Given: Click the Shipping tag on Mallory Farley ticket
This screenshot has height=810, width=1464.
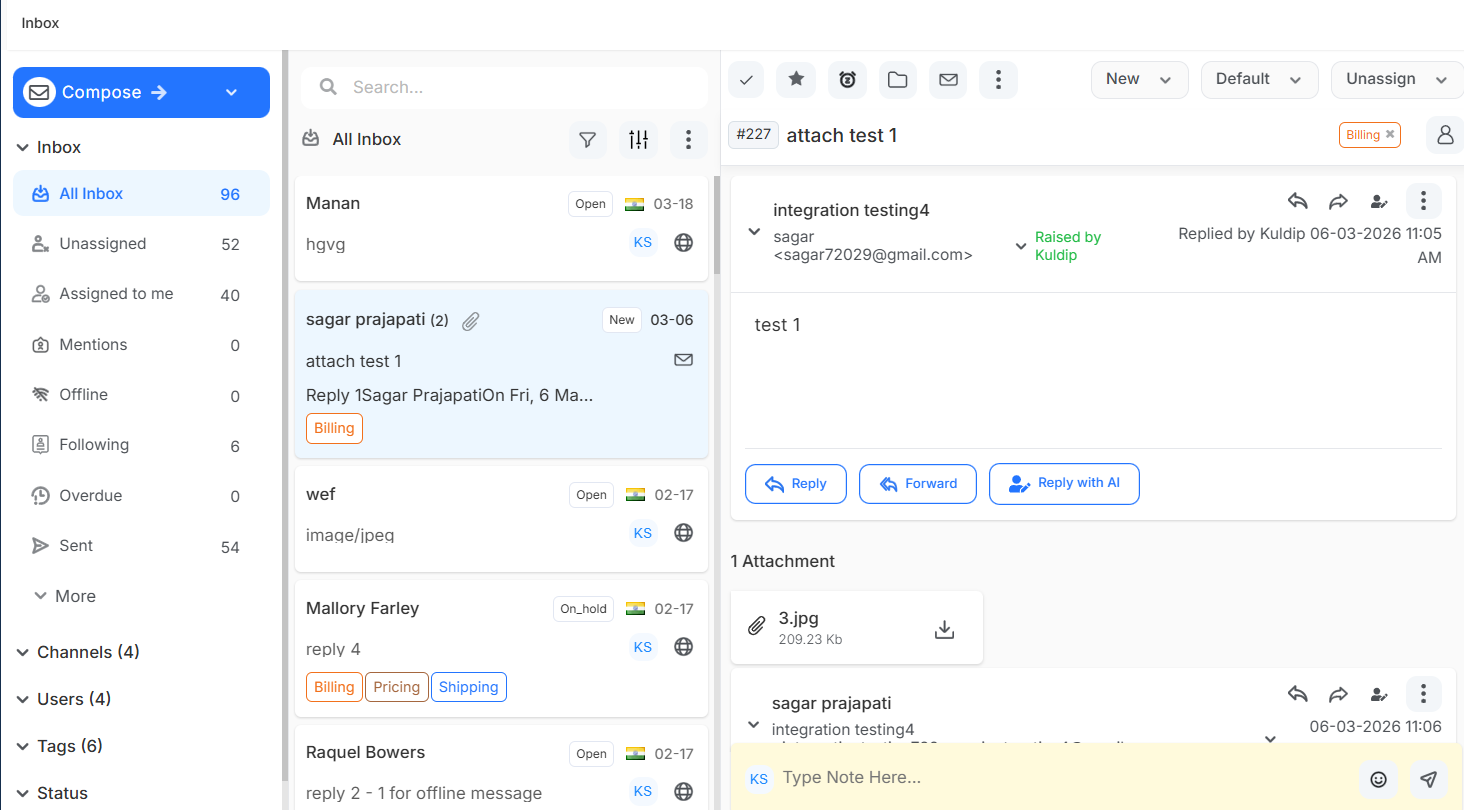Looking at the screenshot, I should (x=469, y=687).
